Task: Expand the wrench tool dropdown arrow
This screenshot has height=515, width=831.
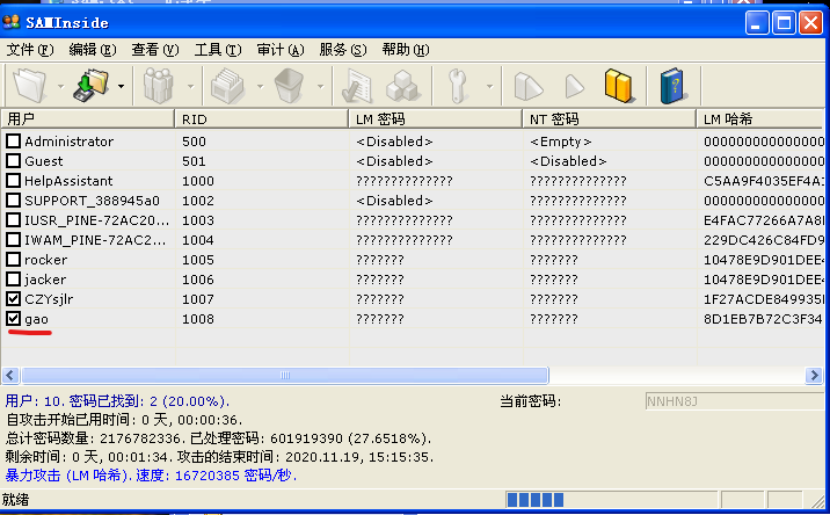Action: click(x=490, y=86)
